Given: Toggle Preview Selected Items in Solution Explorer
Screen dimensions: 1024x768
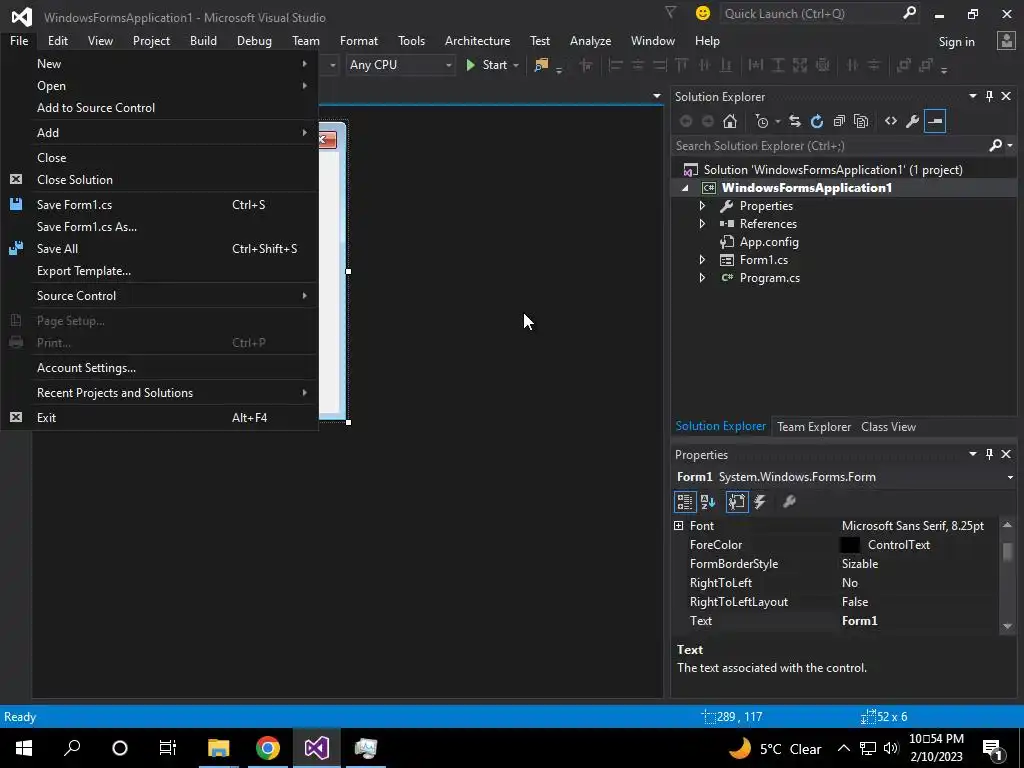Looking at the screenshot, I should click(935, 121).
